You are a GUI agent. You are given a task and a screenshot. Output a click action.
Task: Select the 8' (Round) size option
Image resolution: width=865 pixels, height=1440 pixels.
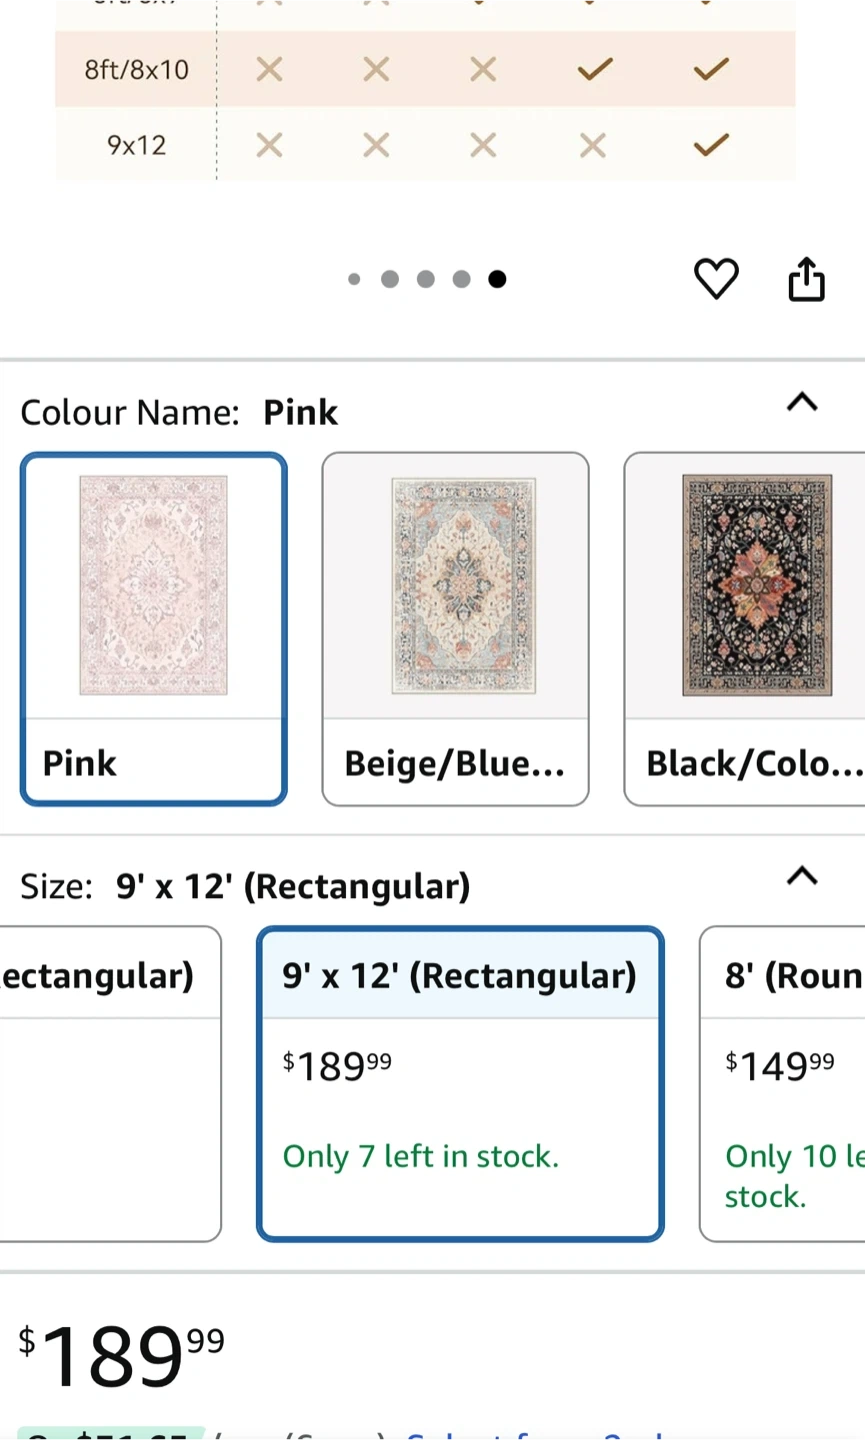click(x=790, y=1084)
